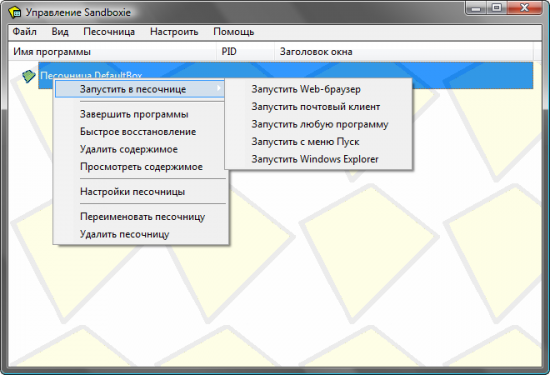Open Настройки песочницы
550x375 pixels.
[x=141, y=192]
